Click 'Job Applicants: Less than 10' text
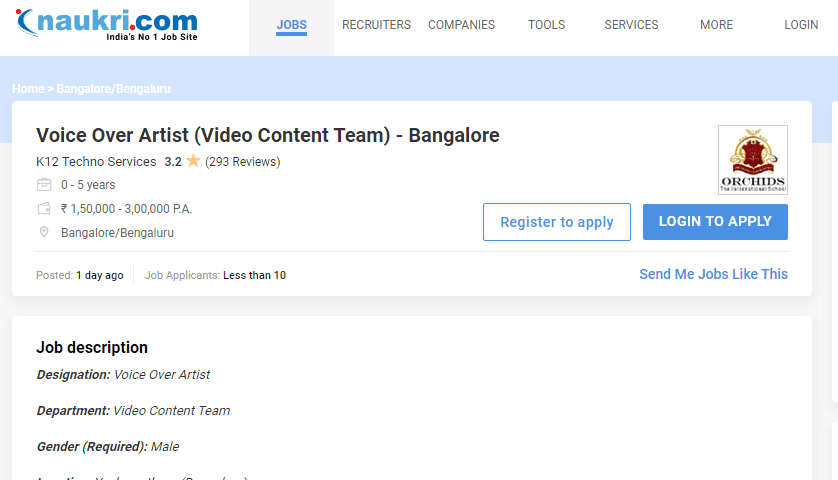838x480 pixels. click(215, 275)
